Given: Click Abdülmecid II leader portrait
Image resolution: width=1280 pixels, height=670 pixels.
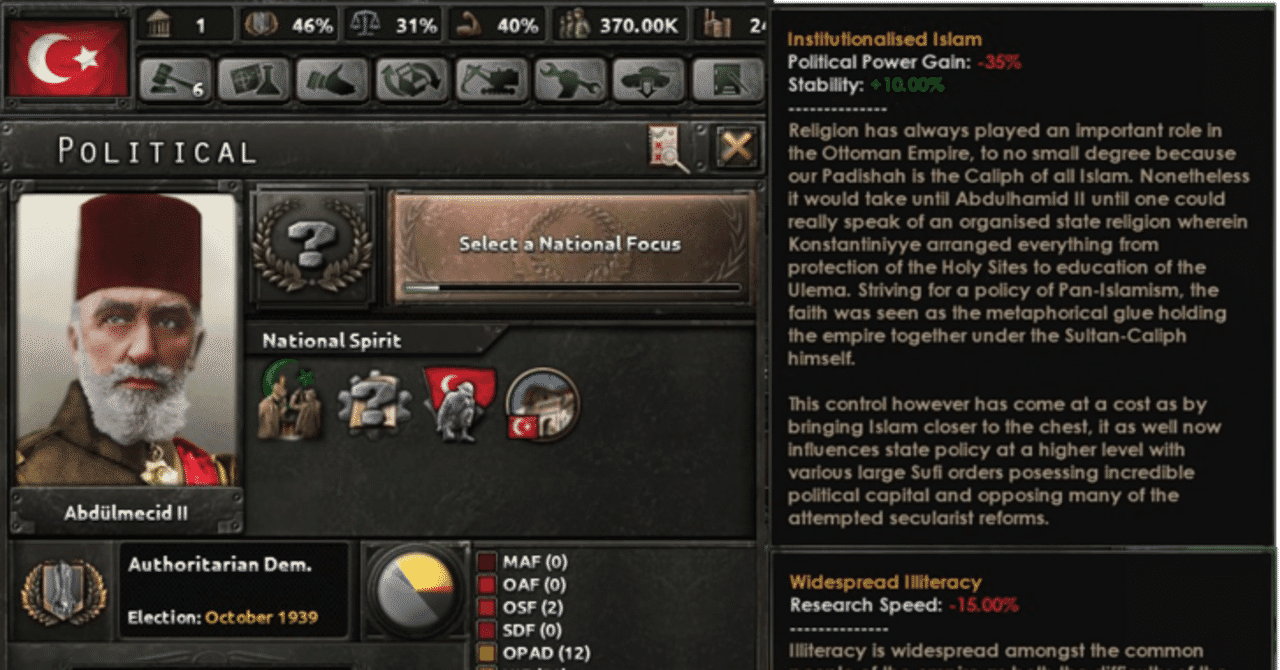Looking at the screenshot, I should pos(126,340).
